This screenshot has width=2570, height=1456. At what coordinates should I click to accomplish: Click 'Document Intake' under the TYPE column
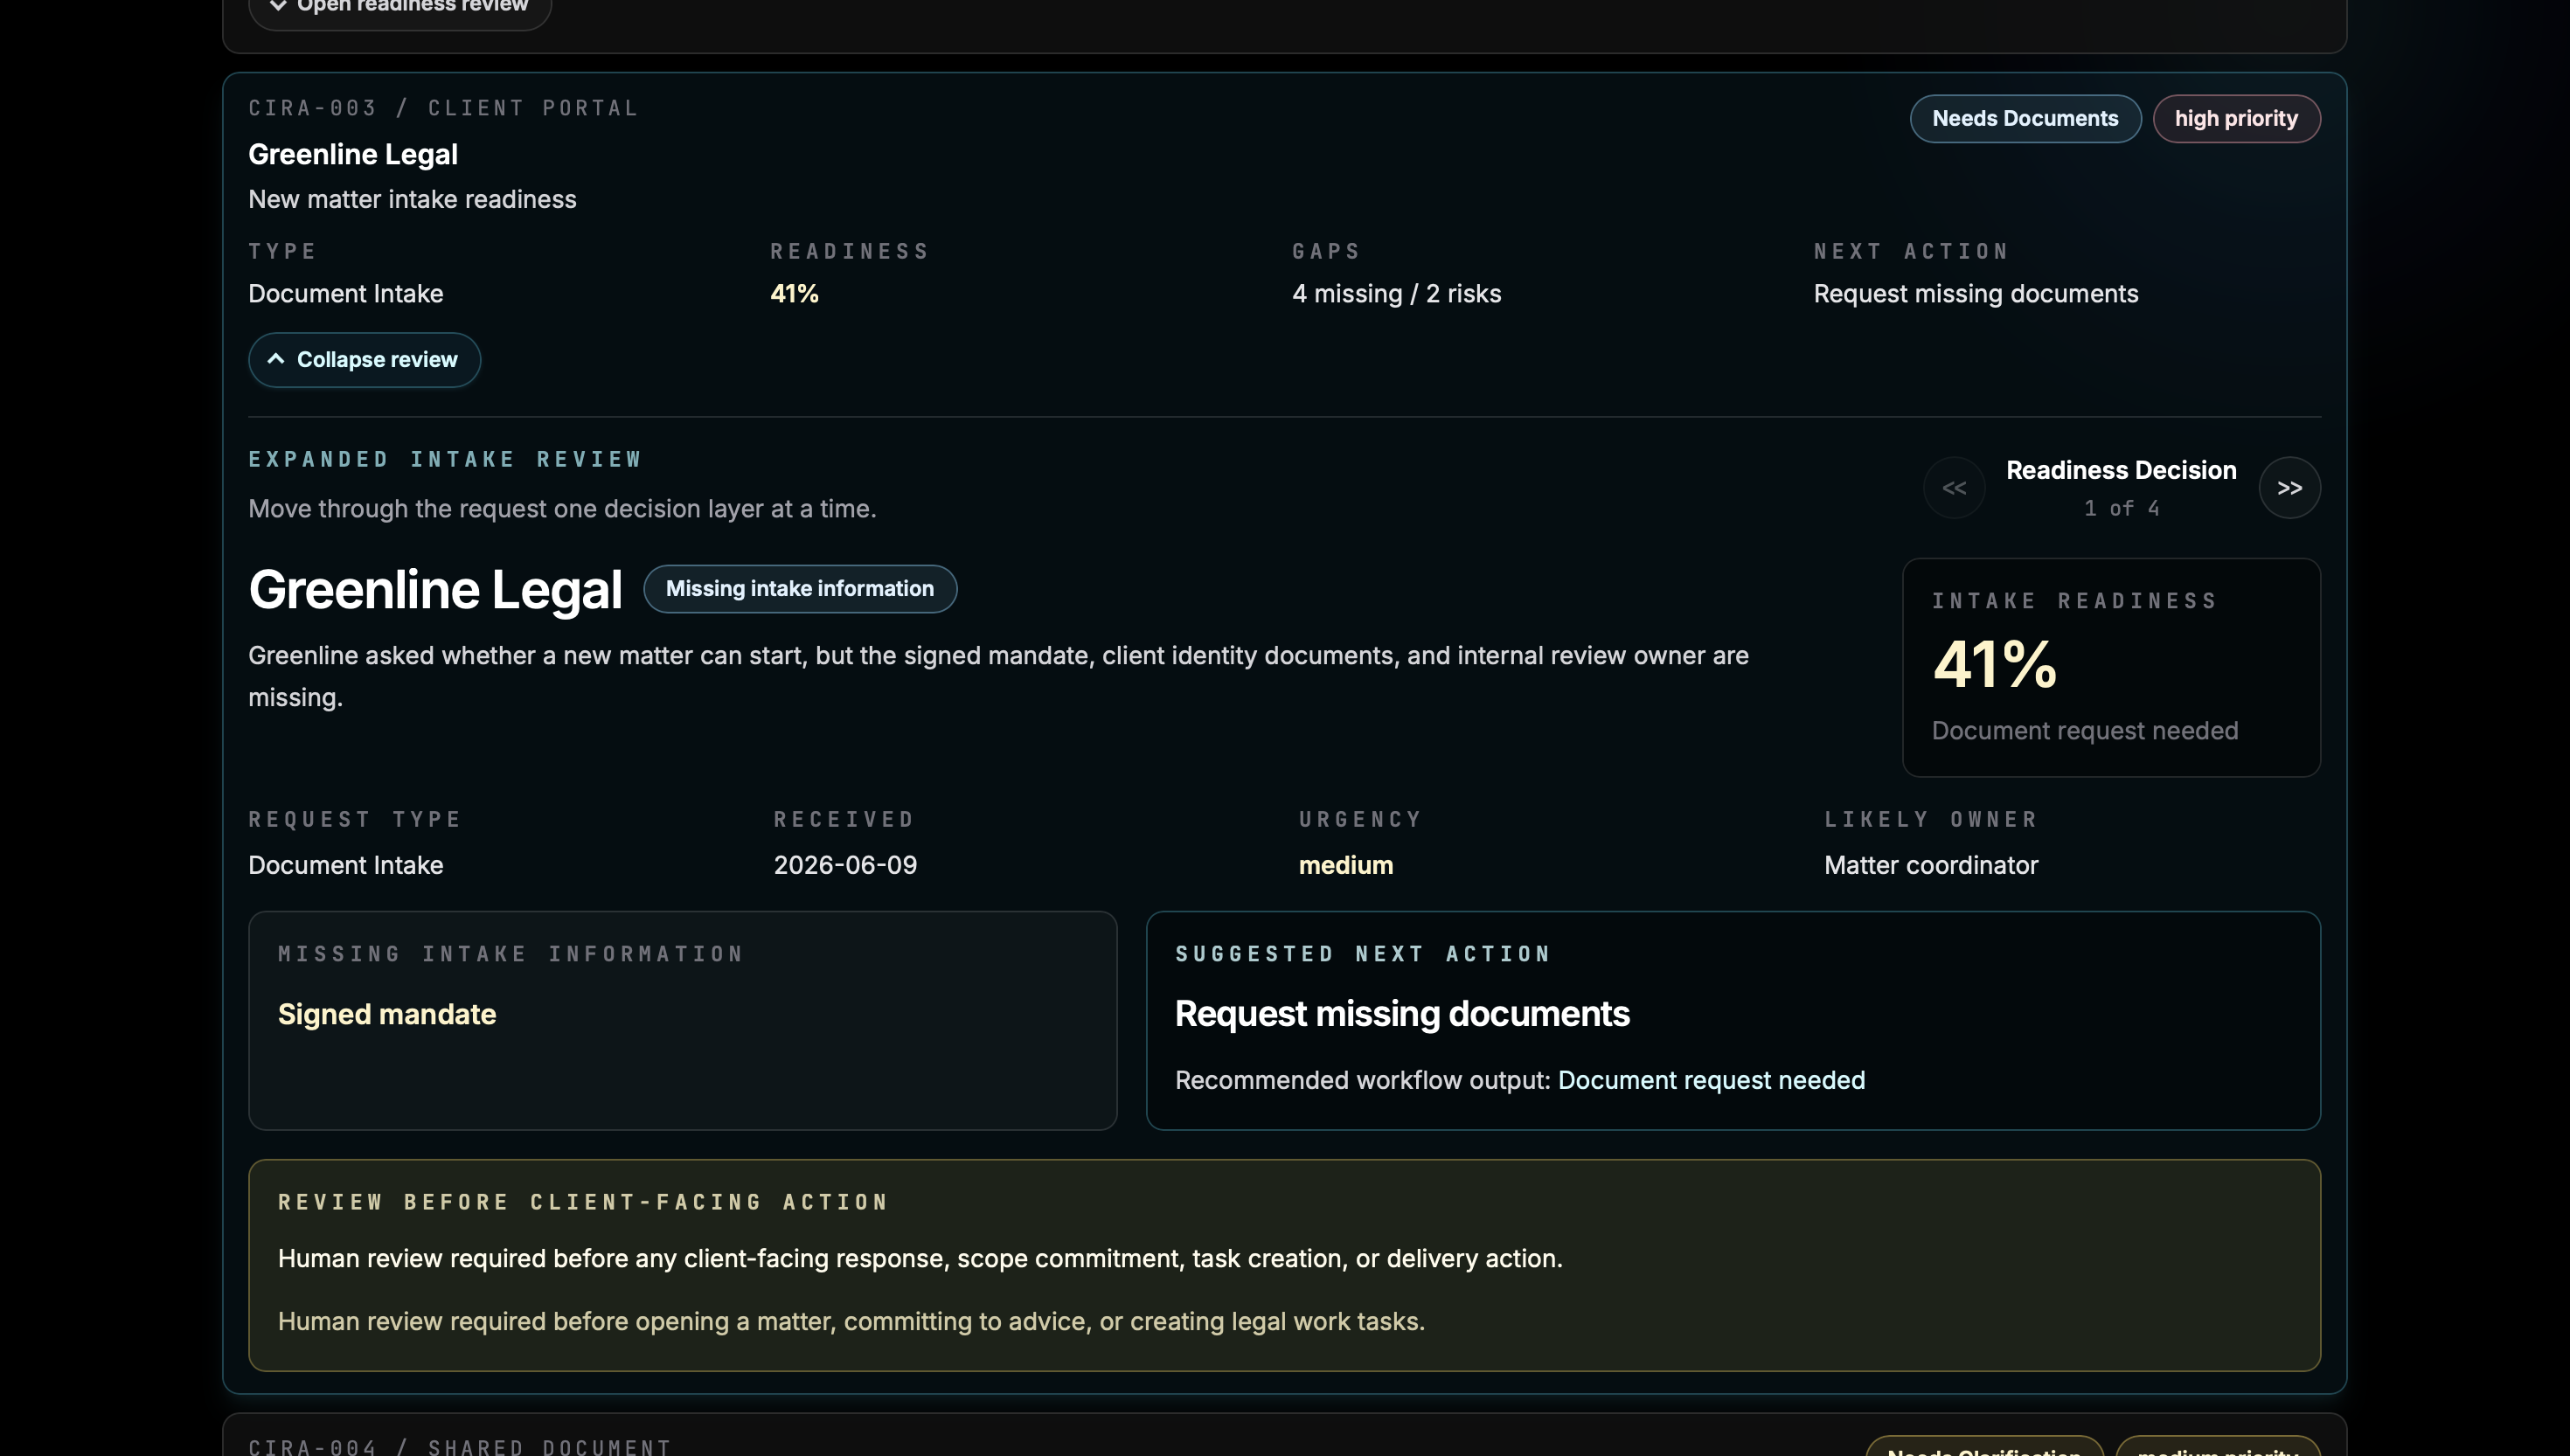345,294
